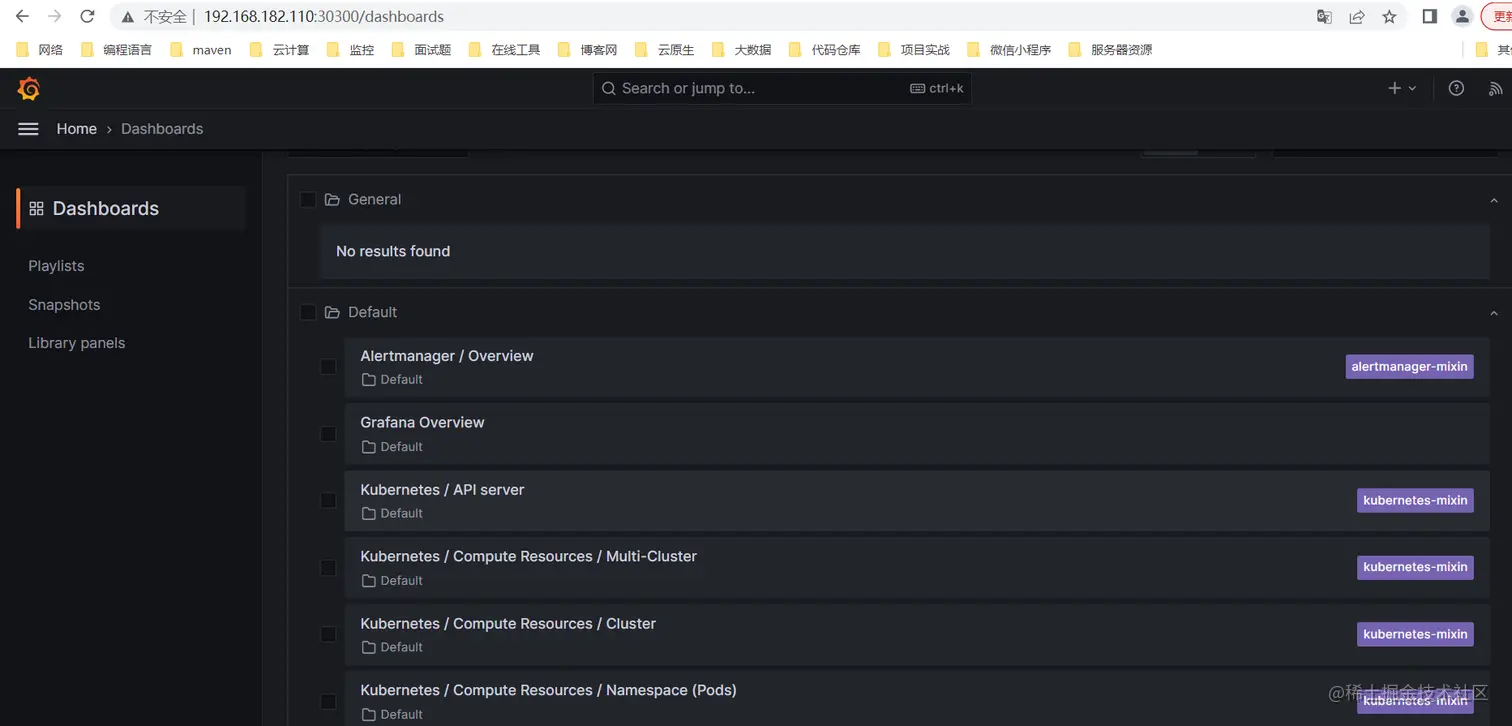Viewport: 1512px width, 726px height.
Task: Open the Playlists sidebar item
Action: pyautogui.click(x=56, y=266)
